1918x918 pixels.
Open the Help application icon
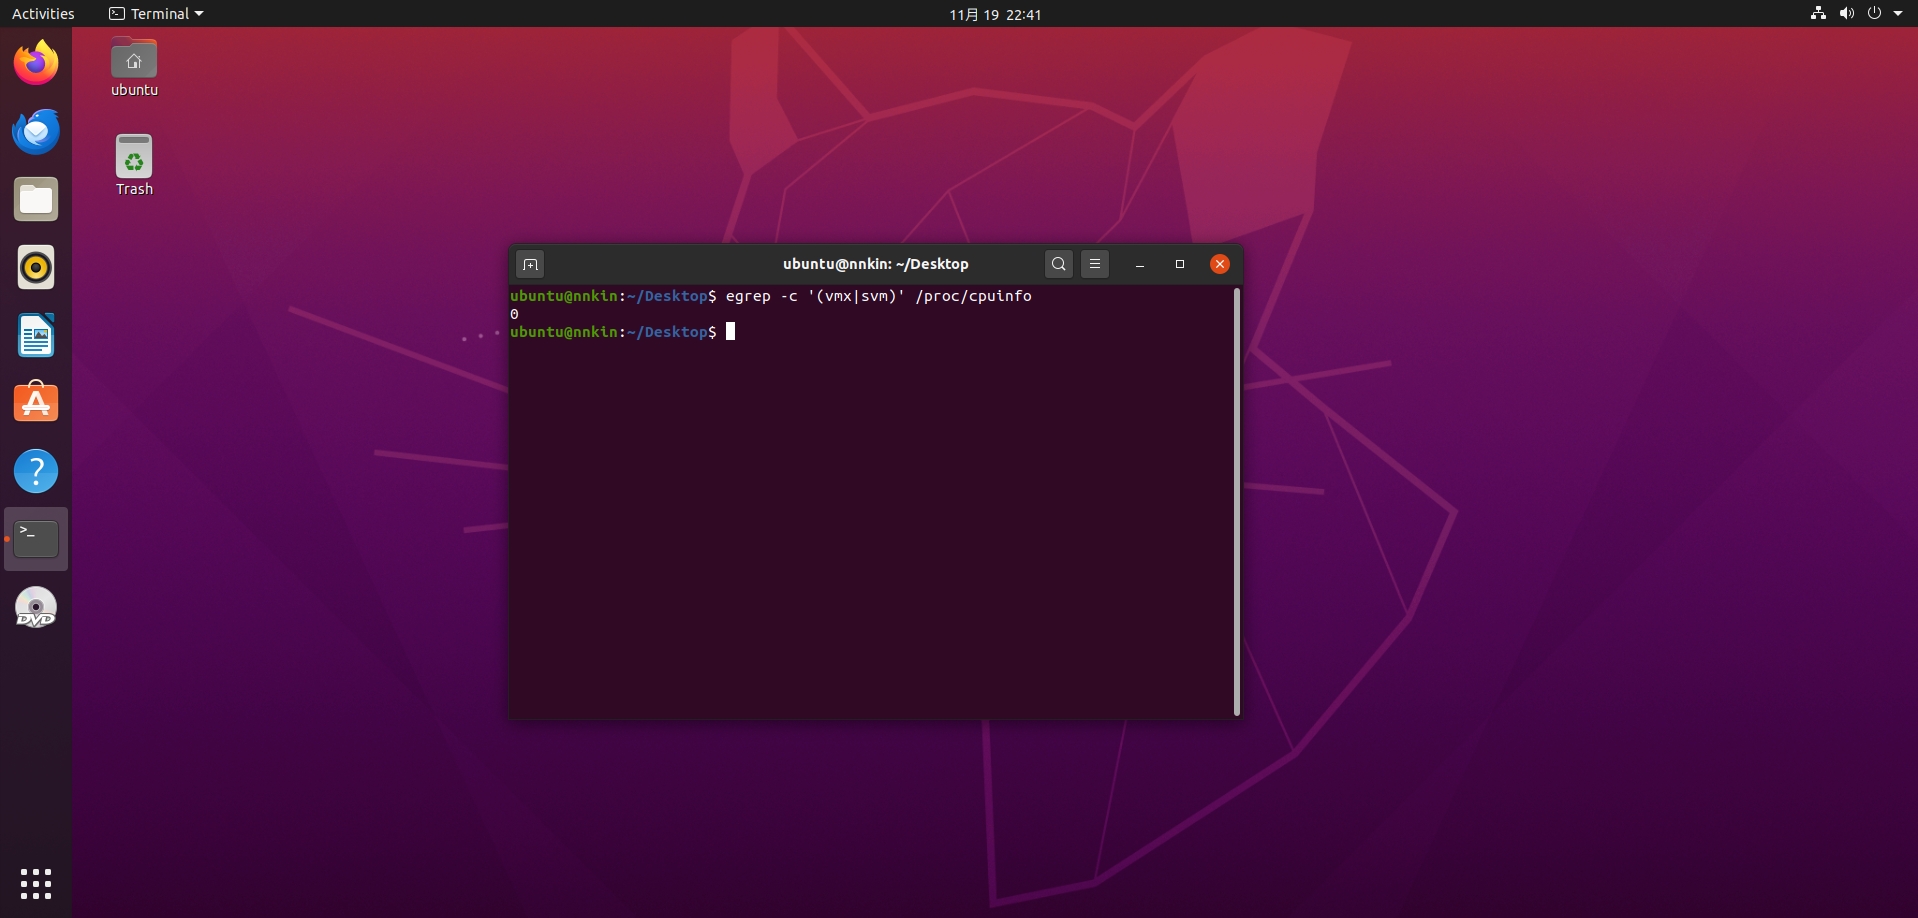click(36, 471)
